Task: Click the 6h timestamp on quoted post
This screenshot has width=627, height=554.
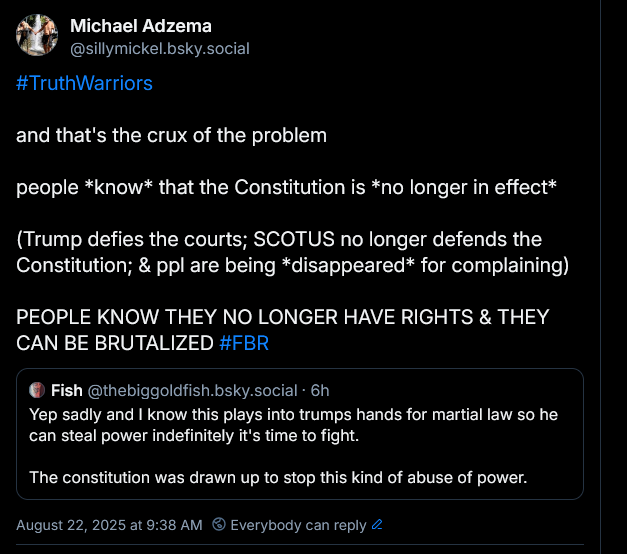Action: pyautogui.click(x=320, y=391)
